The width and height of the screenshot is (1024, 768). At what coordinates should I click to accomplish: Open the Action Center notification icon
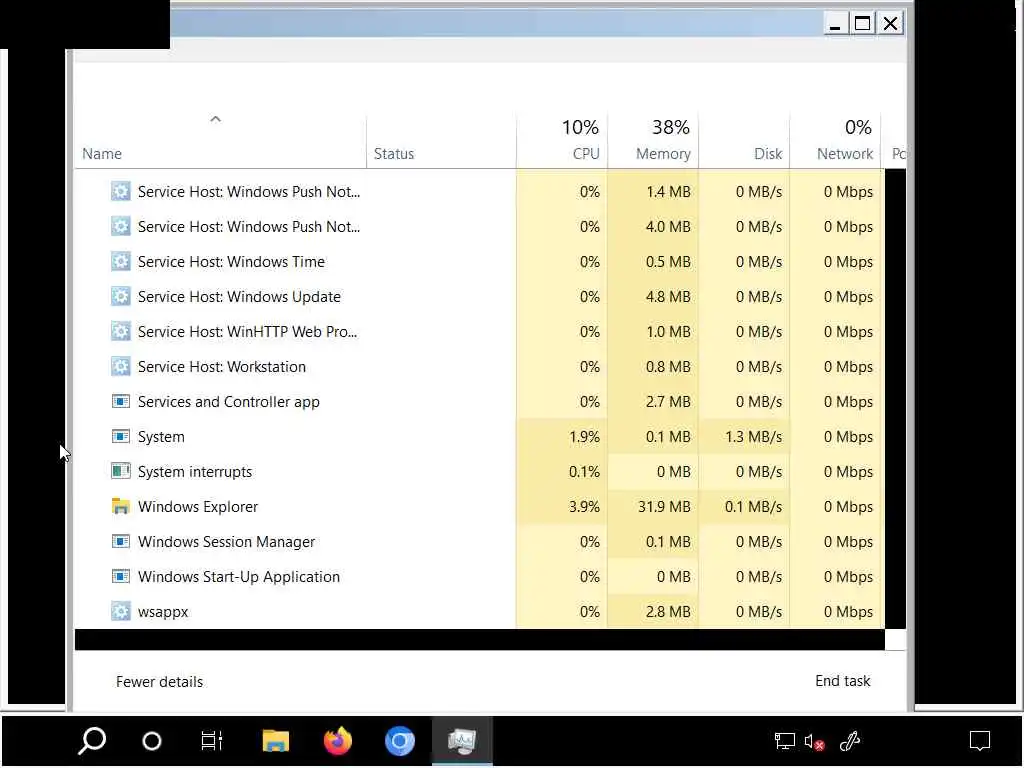(980, 741)
